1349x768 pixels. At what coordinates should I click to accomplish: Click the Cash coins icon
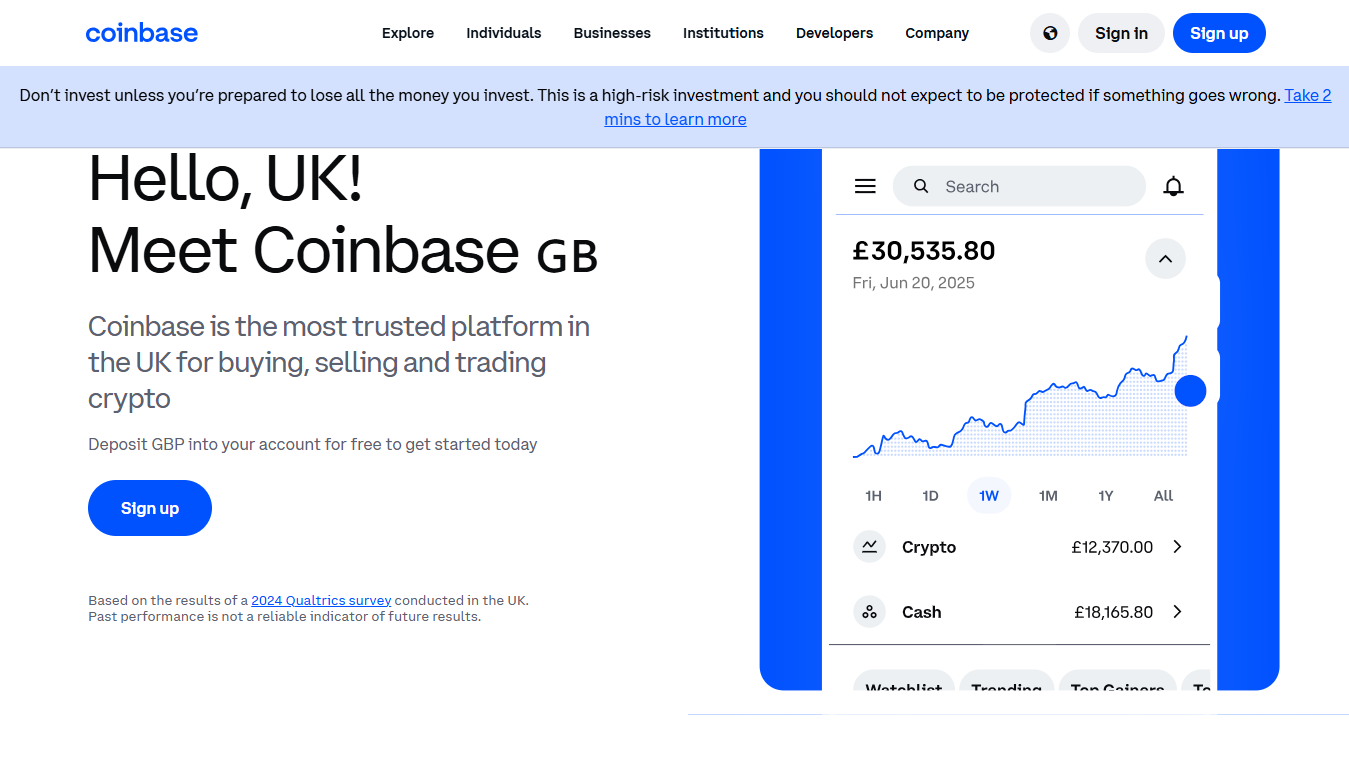tap(869, 612)
